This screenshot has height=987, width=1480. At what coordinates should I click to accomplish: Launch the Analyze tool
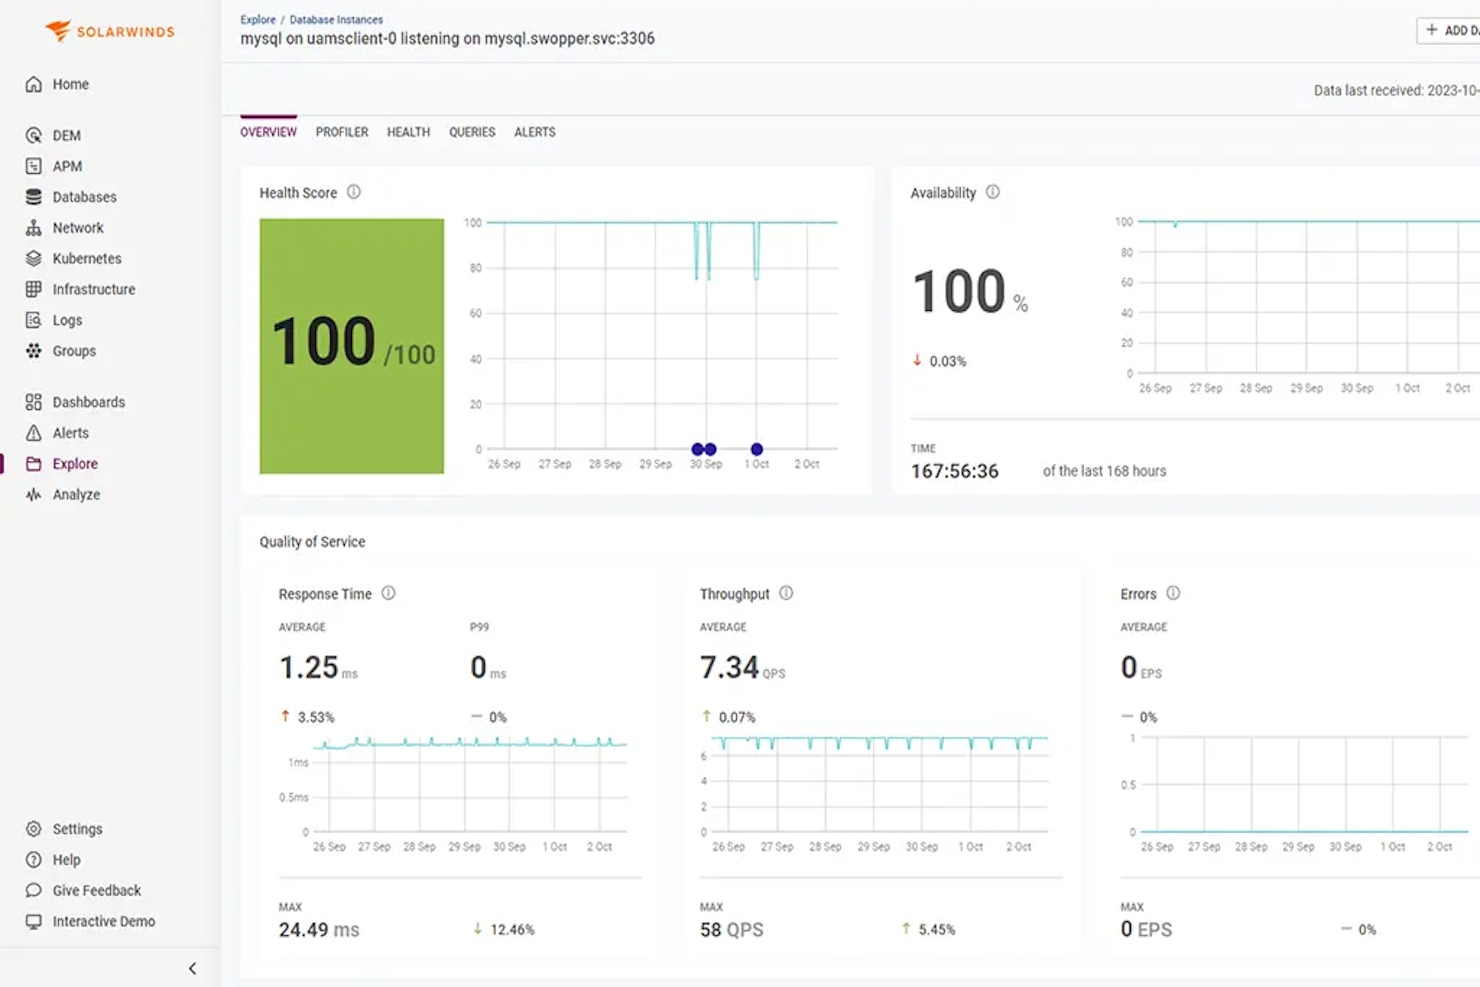[77, 494]
